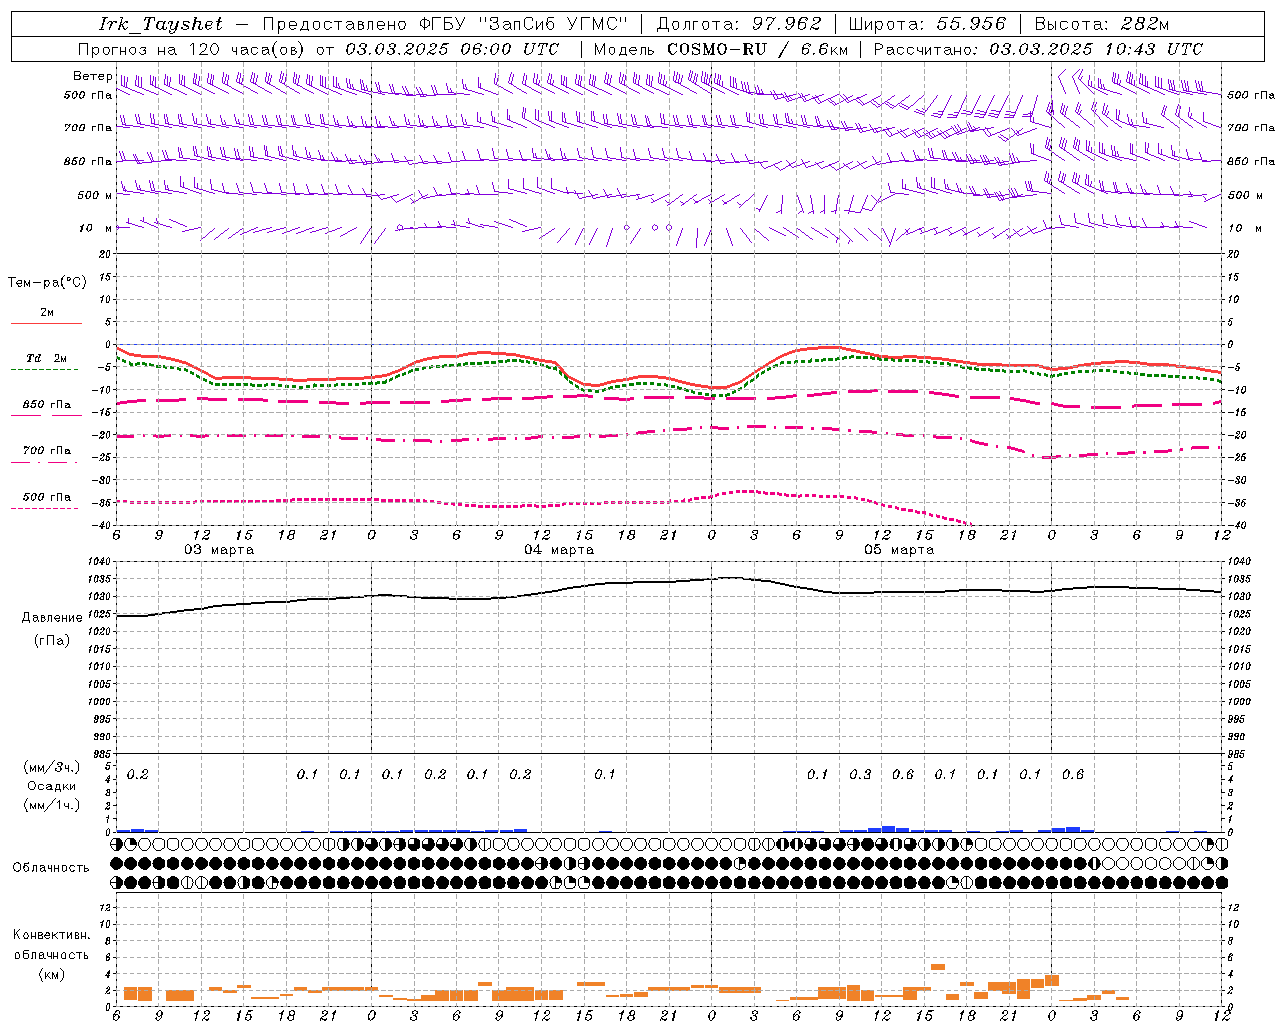The width and height of the screenshot is (1280, 1024).
Task: Click the (мм/1ч.) precipitation unit label
Action: coord(52,805)
